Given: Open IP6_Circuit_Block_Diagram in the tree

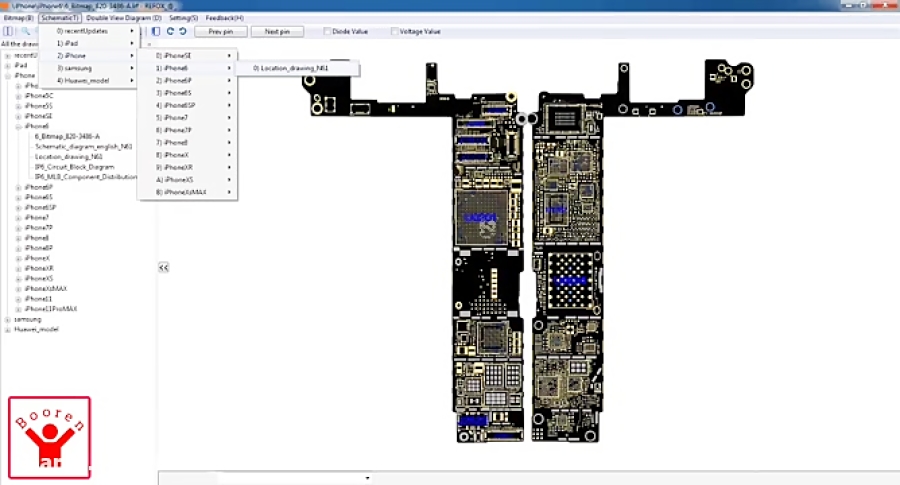Looking at the screenshot, I should (x=74, y=167).
